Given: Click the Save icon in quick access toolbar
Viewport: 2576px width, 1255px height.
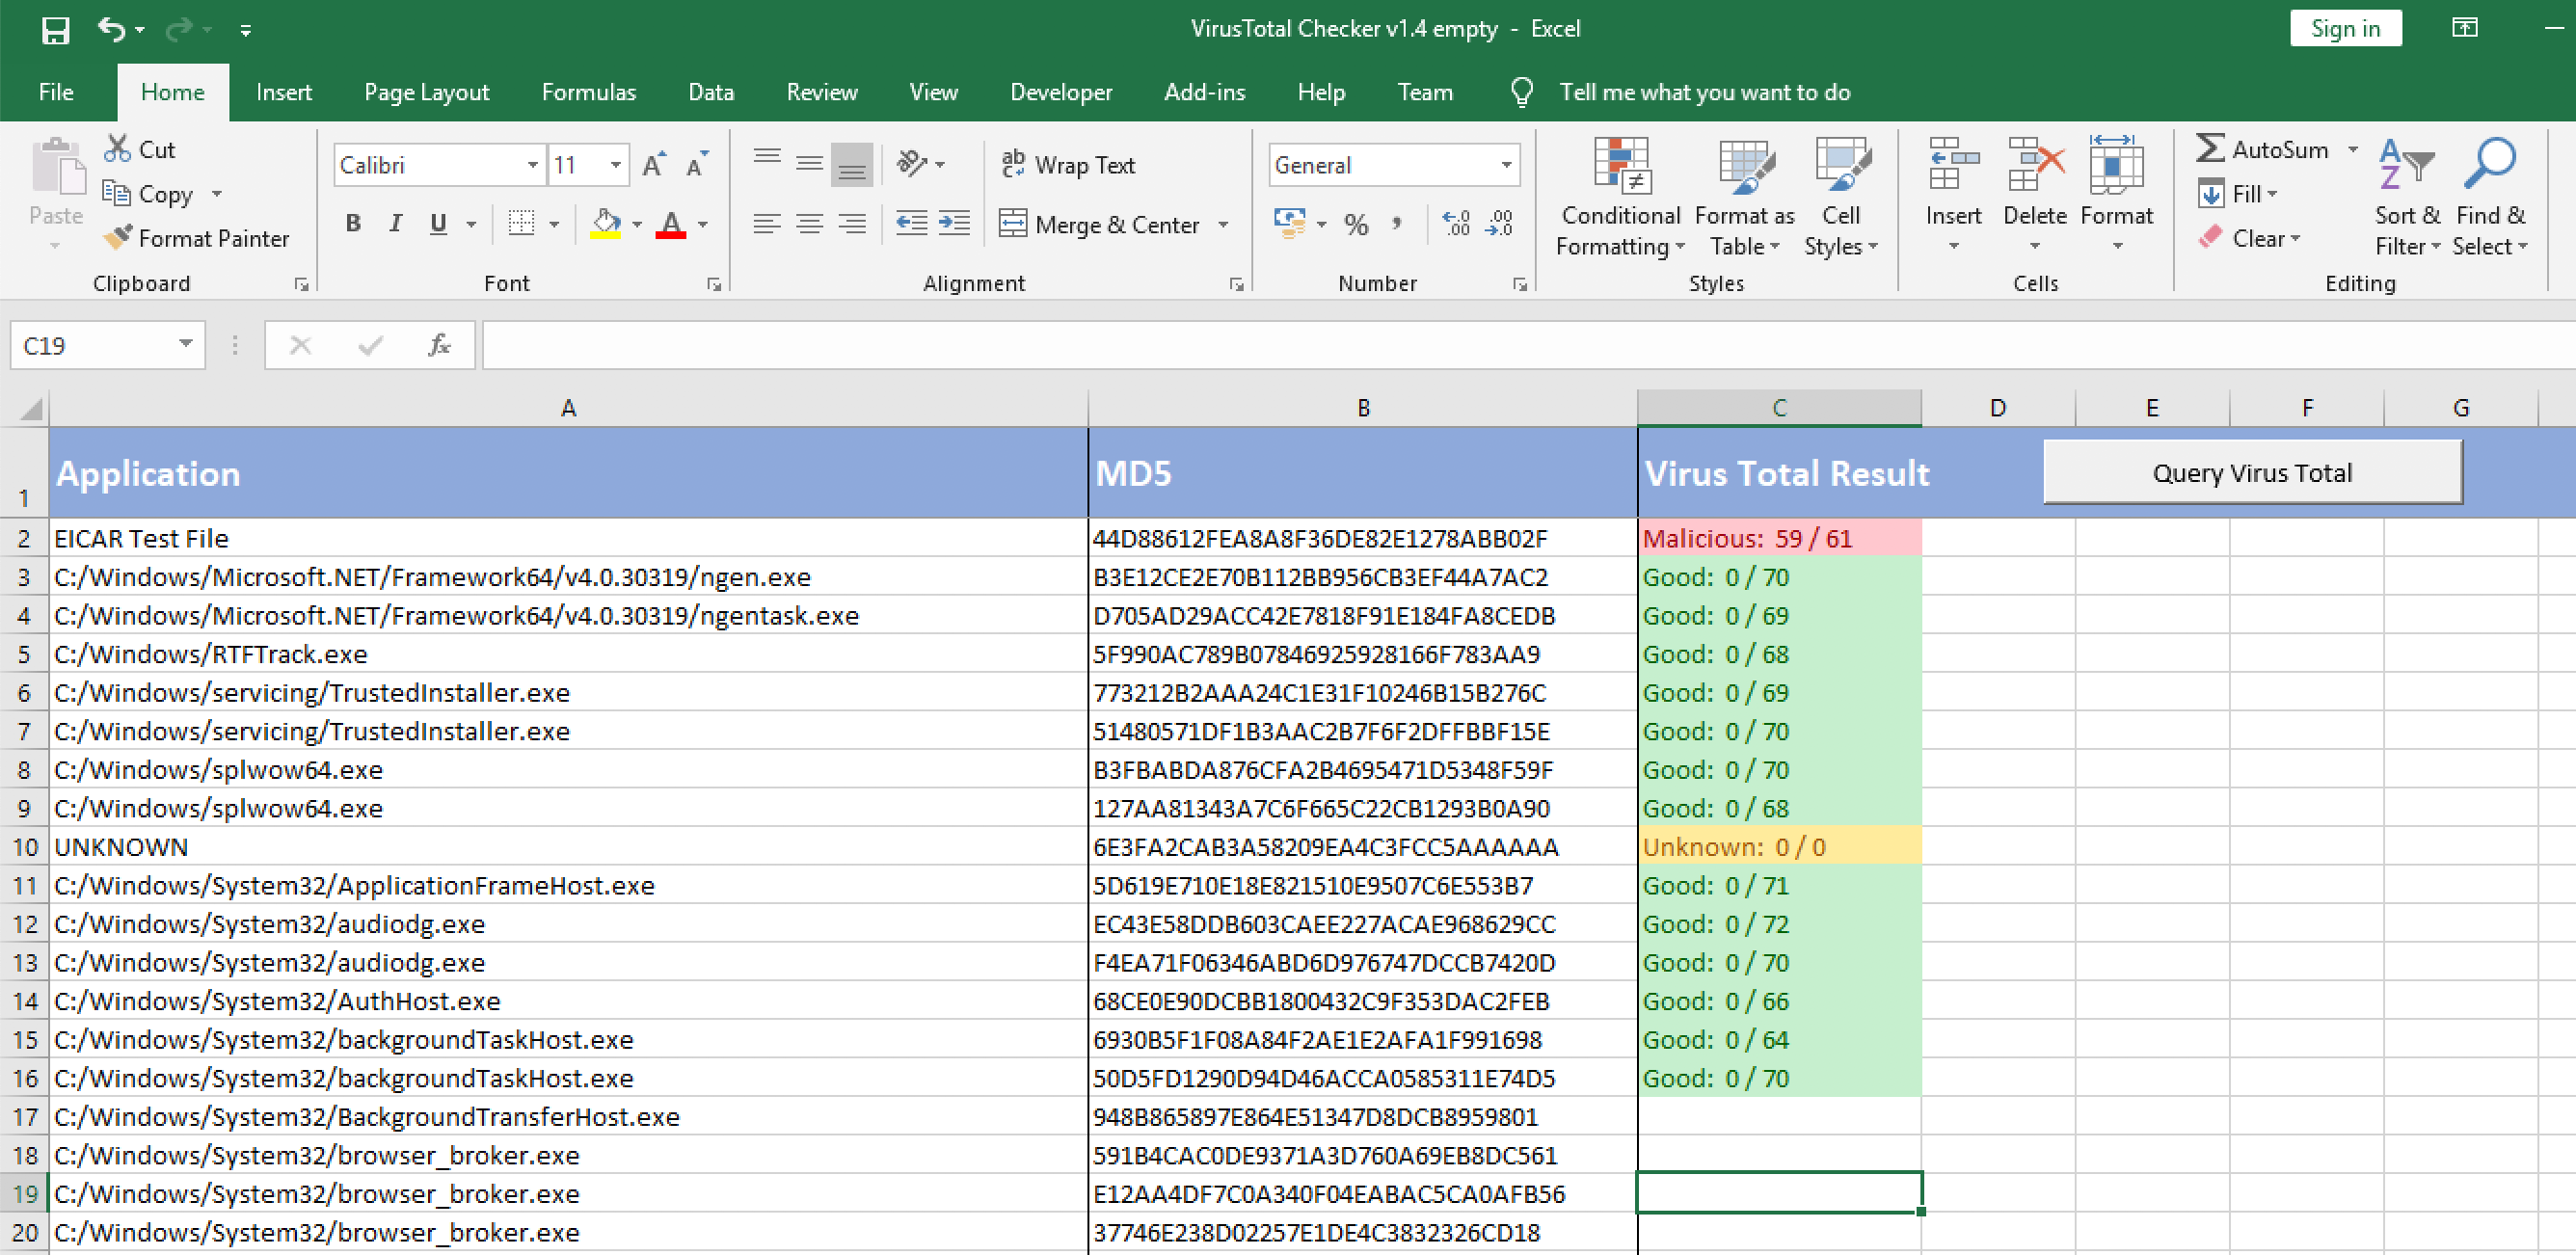Looking at the screenshot, I should pyautogui.click(x=55, y=30).
